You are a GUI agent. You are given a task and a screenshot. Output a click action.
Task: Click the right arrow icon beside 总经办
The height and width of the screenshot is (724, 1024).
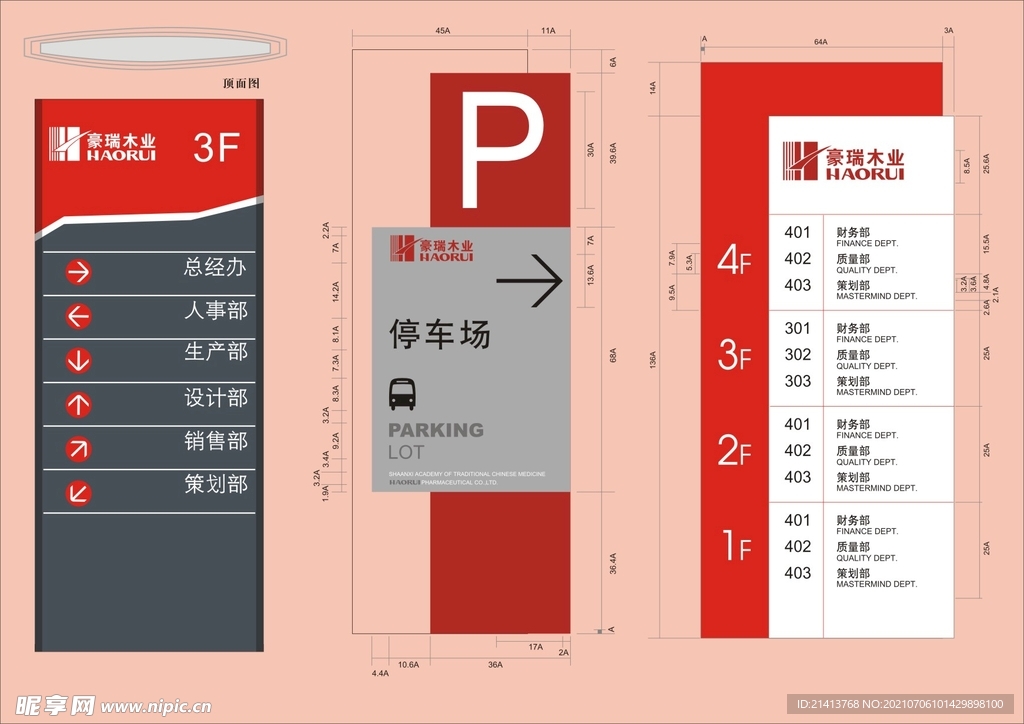tap(78, 272)
